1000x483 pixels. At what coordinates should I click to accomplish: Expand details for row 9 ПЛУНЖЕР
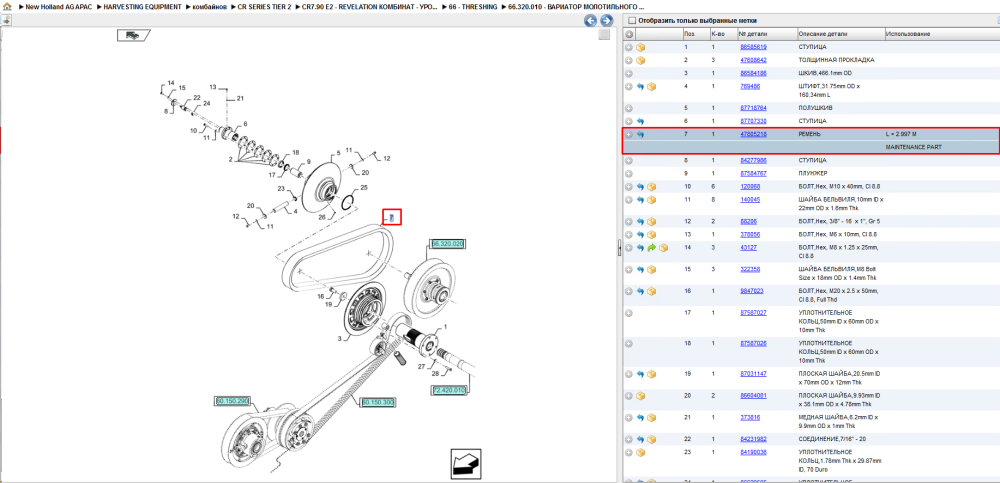tap(629, 174)
